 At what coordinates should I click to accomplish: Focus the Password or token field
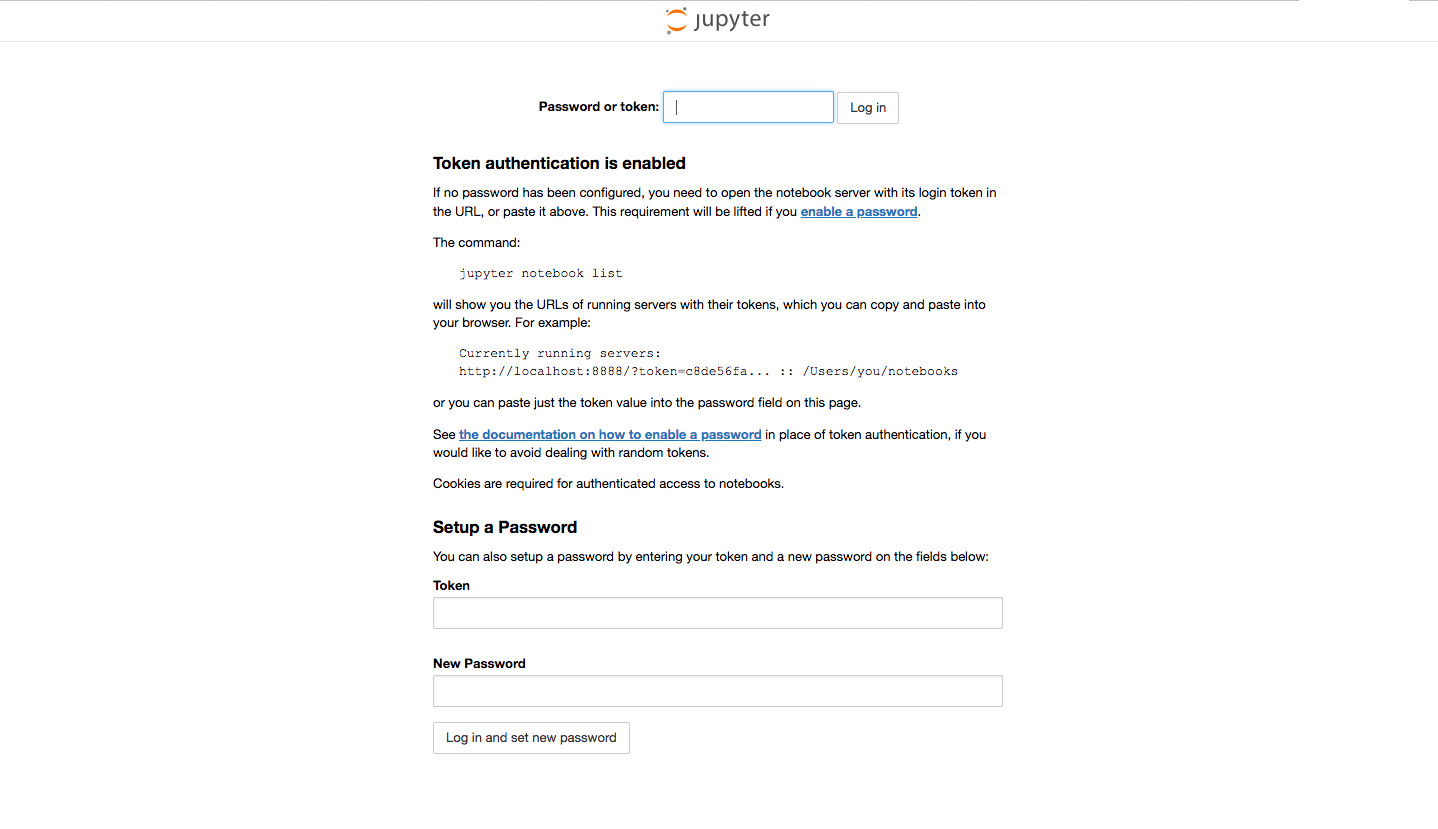(748, 107)
